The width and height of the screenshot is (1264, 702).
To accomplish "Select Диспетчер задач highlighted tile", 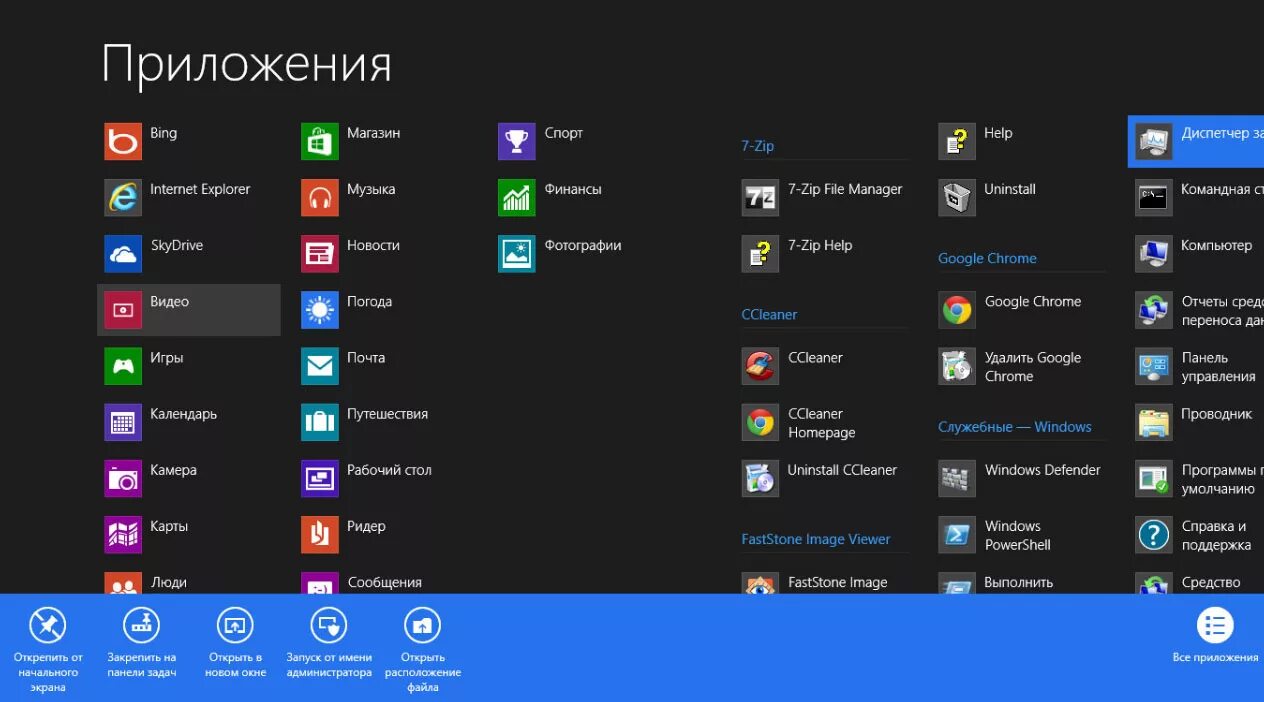I will coord(1196,141).
